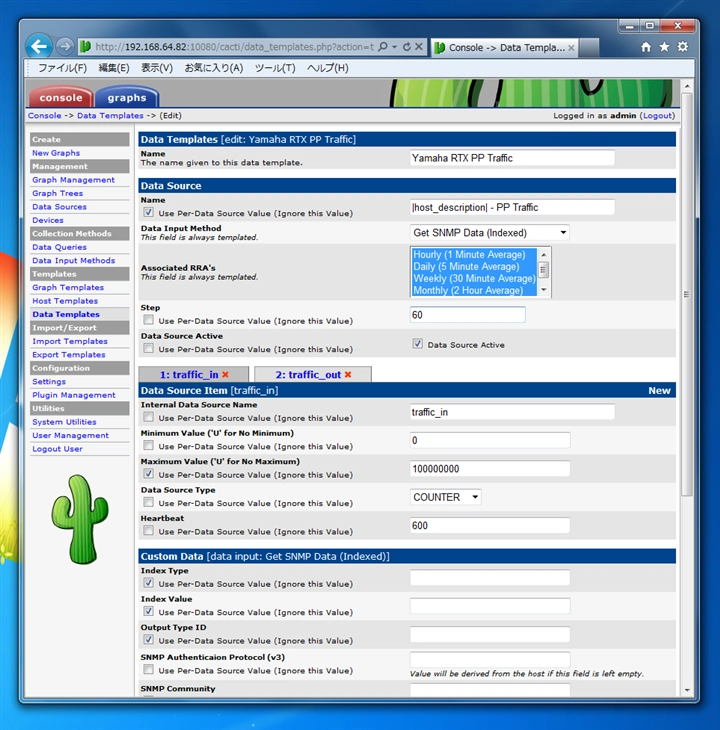
Task: Uncheck the Data Source Active checkbox
Action: point(417,344)
